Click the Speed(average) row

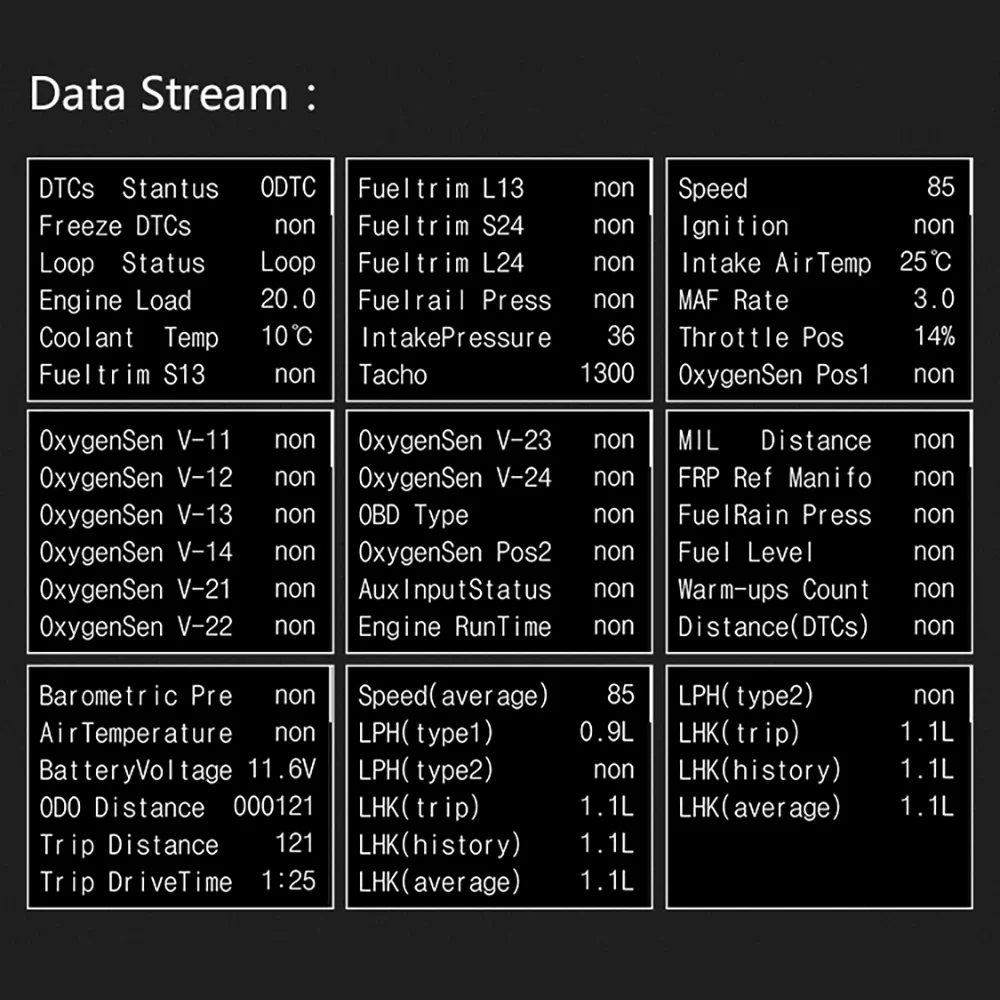[496, 695]
